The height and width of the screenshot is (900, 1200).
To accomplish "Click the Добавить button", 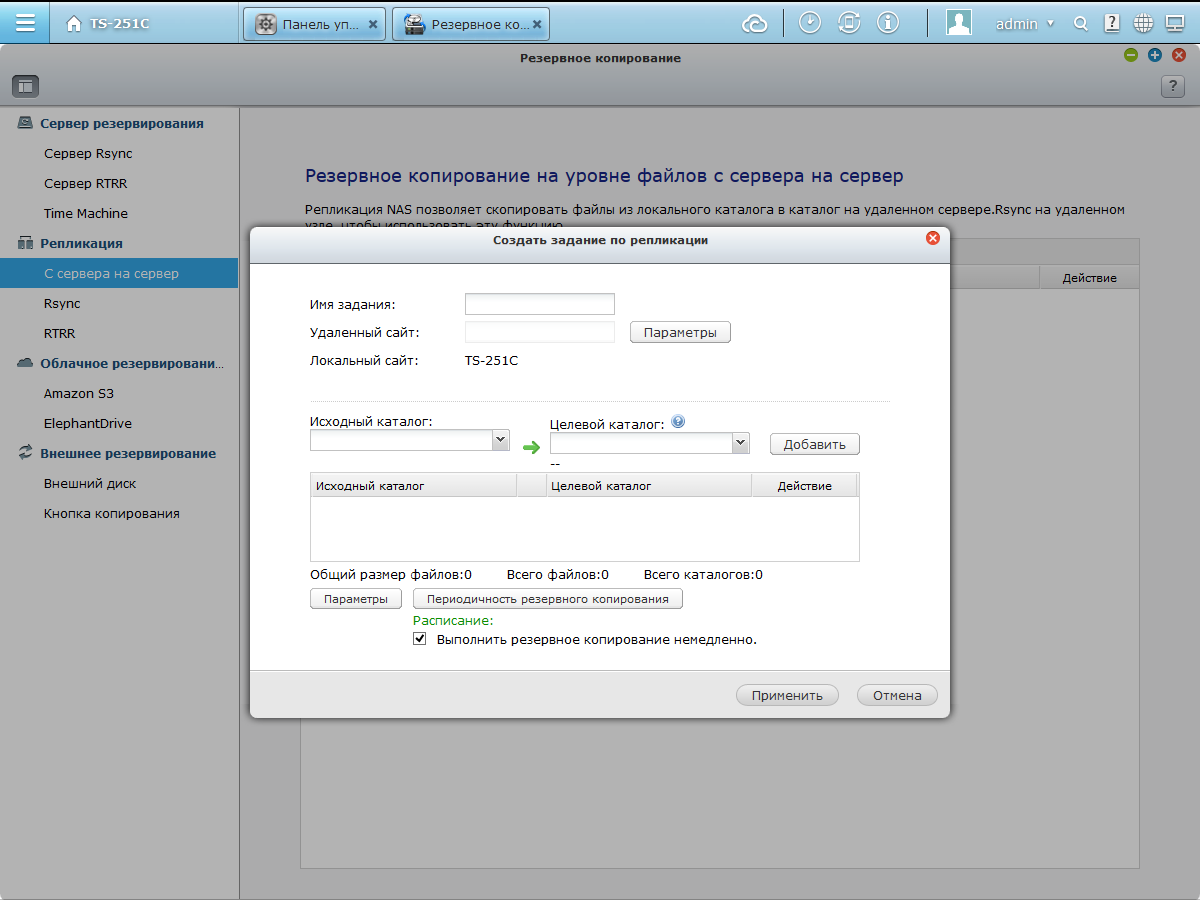I will click(x=815, y=444).
